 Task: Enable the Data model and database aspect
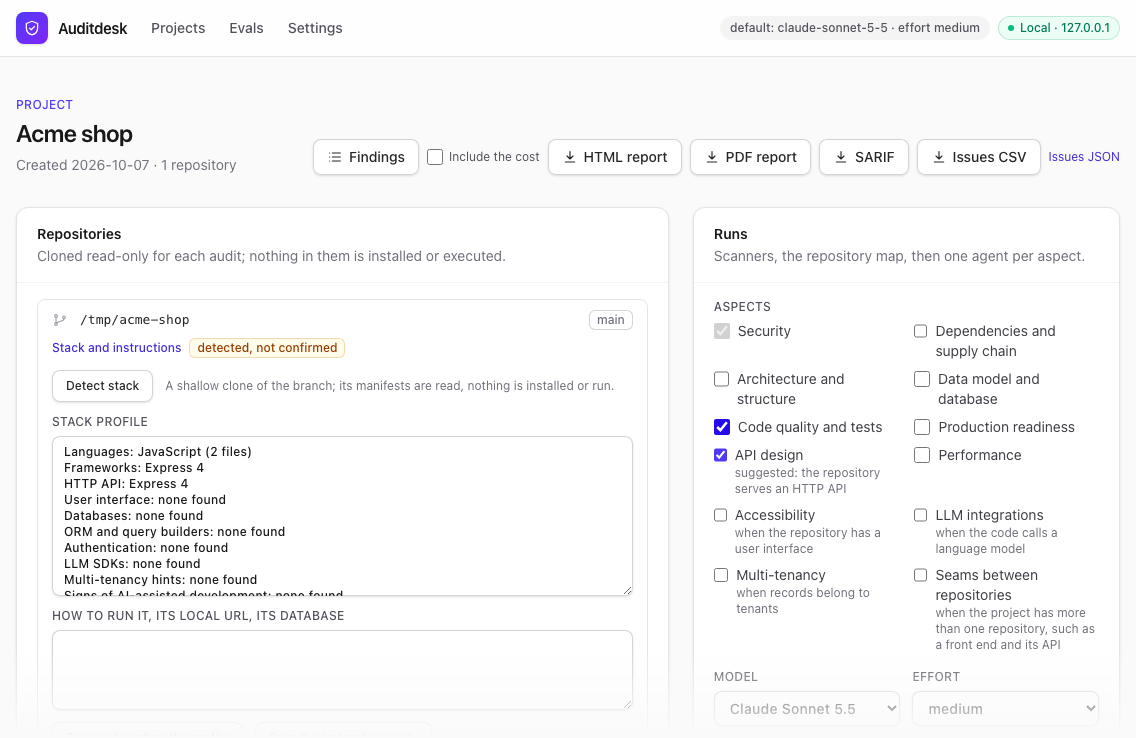pos(922,379)
